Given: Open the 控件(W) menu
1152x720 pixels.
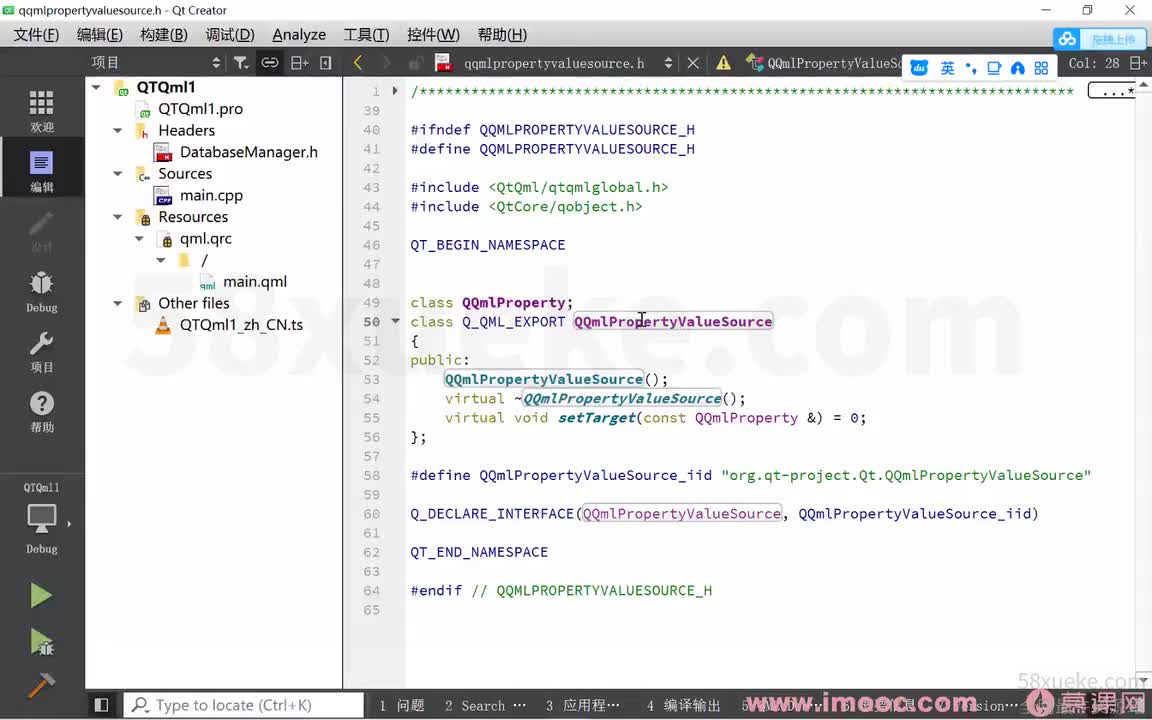Looking at the screenshot, I should tap(433, 35).
